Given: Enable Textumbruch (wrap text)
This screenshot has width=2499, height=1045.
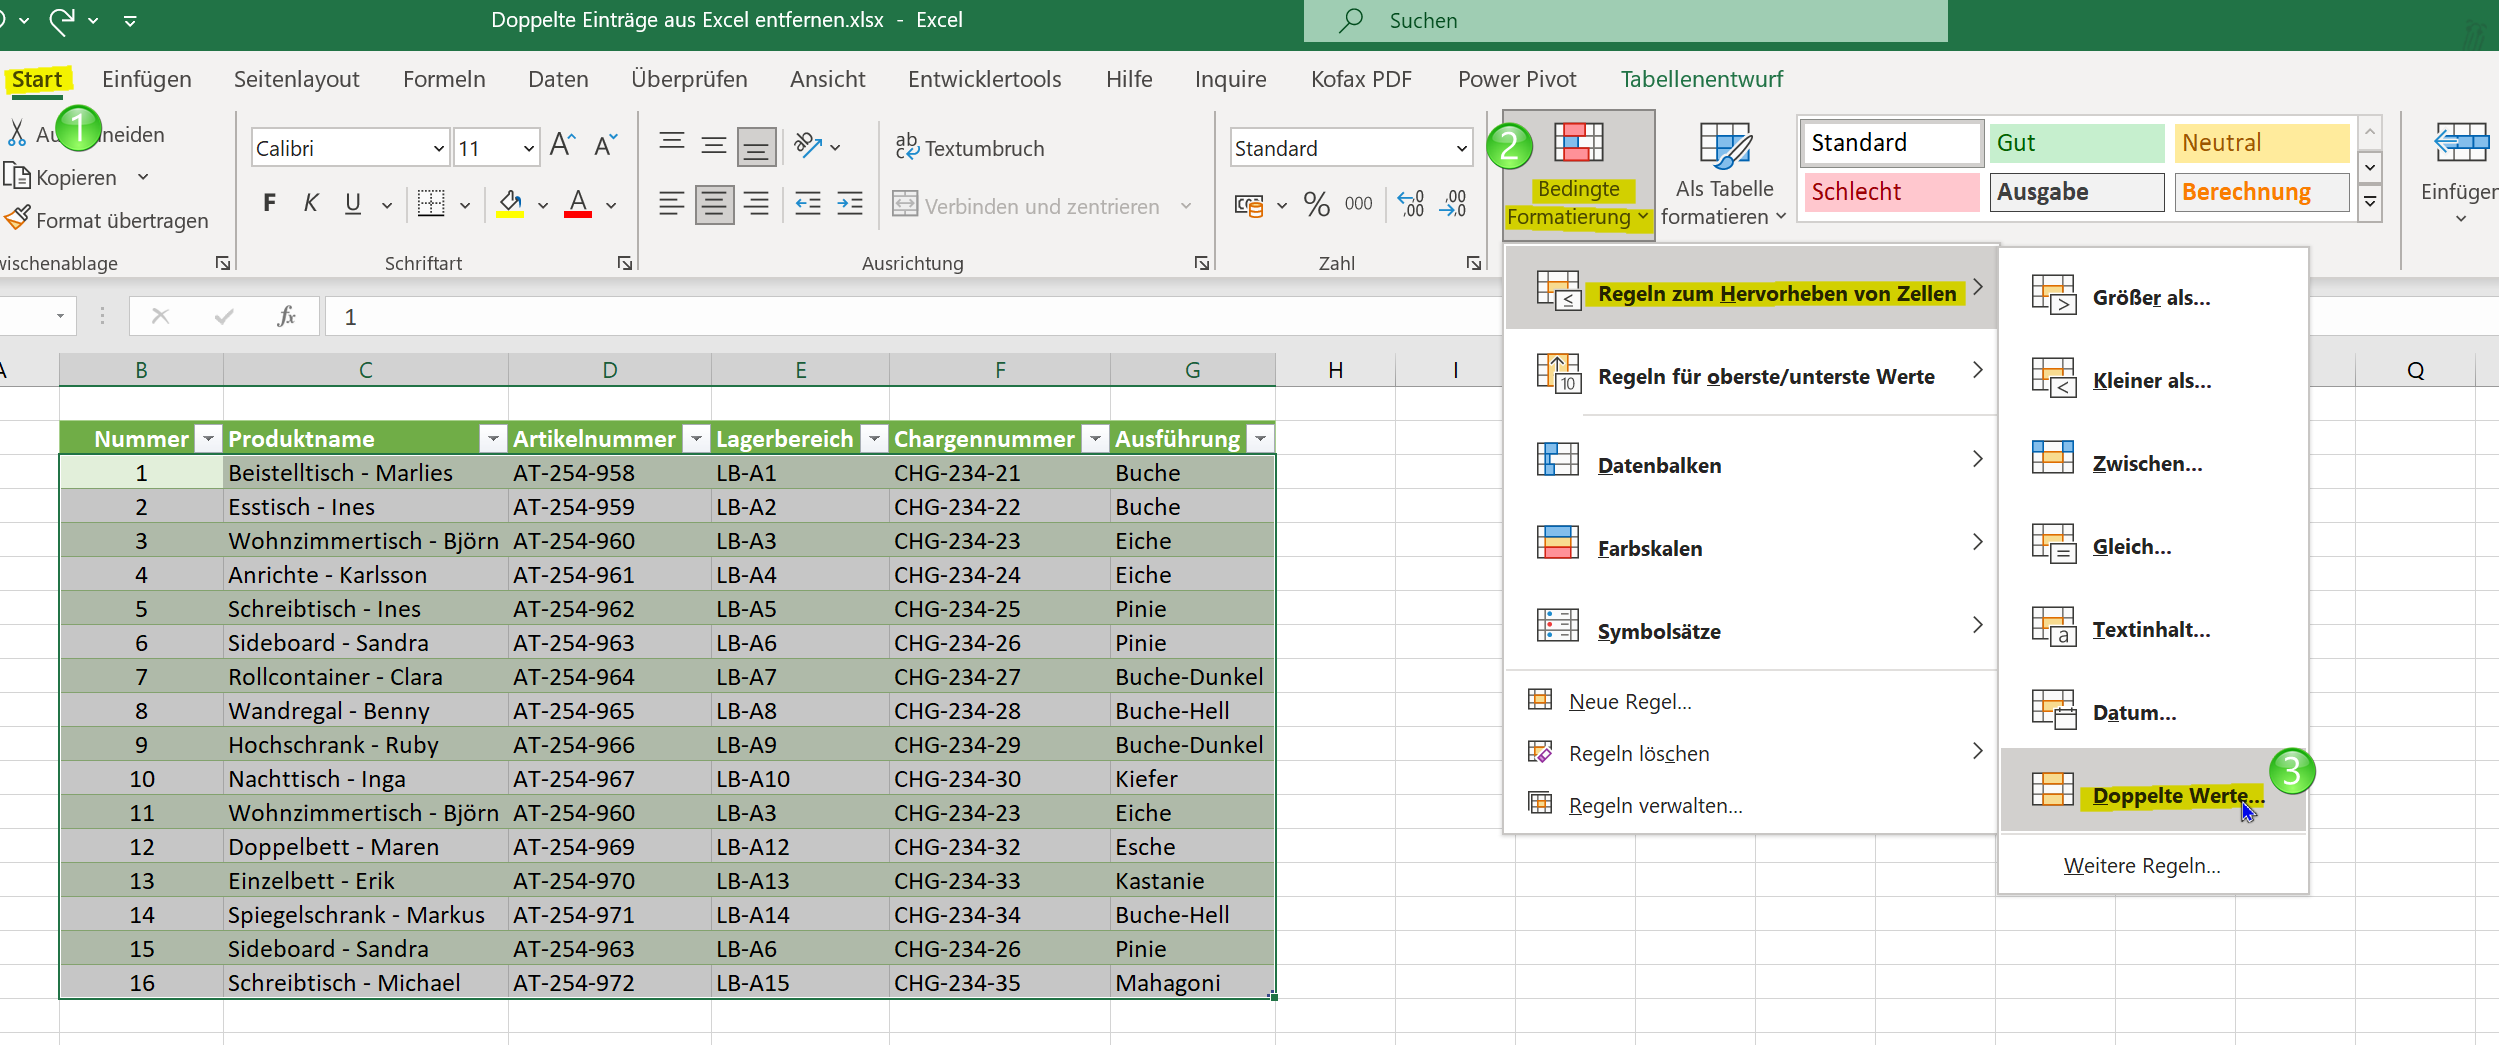Looking at the screenshot, I should tap(970, 148).
